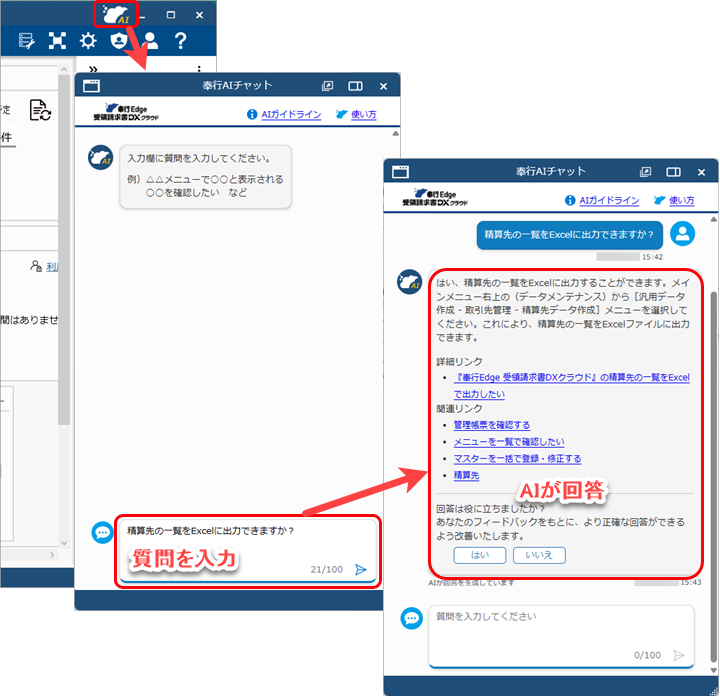The image size is (720, 696).
Task: Close the right AI chat window
Action: 701,172
